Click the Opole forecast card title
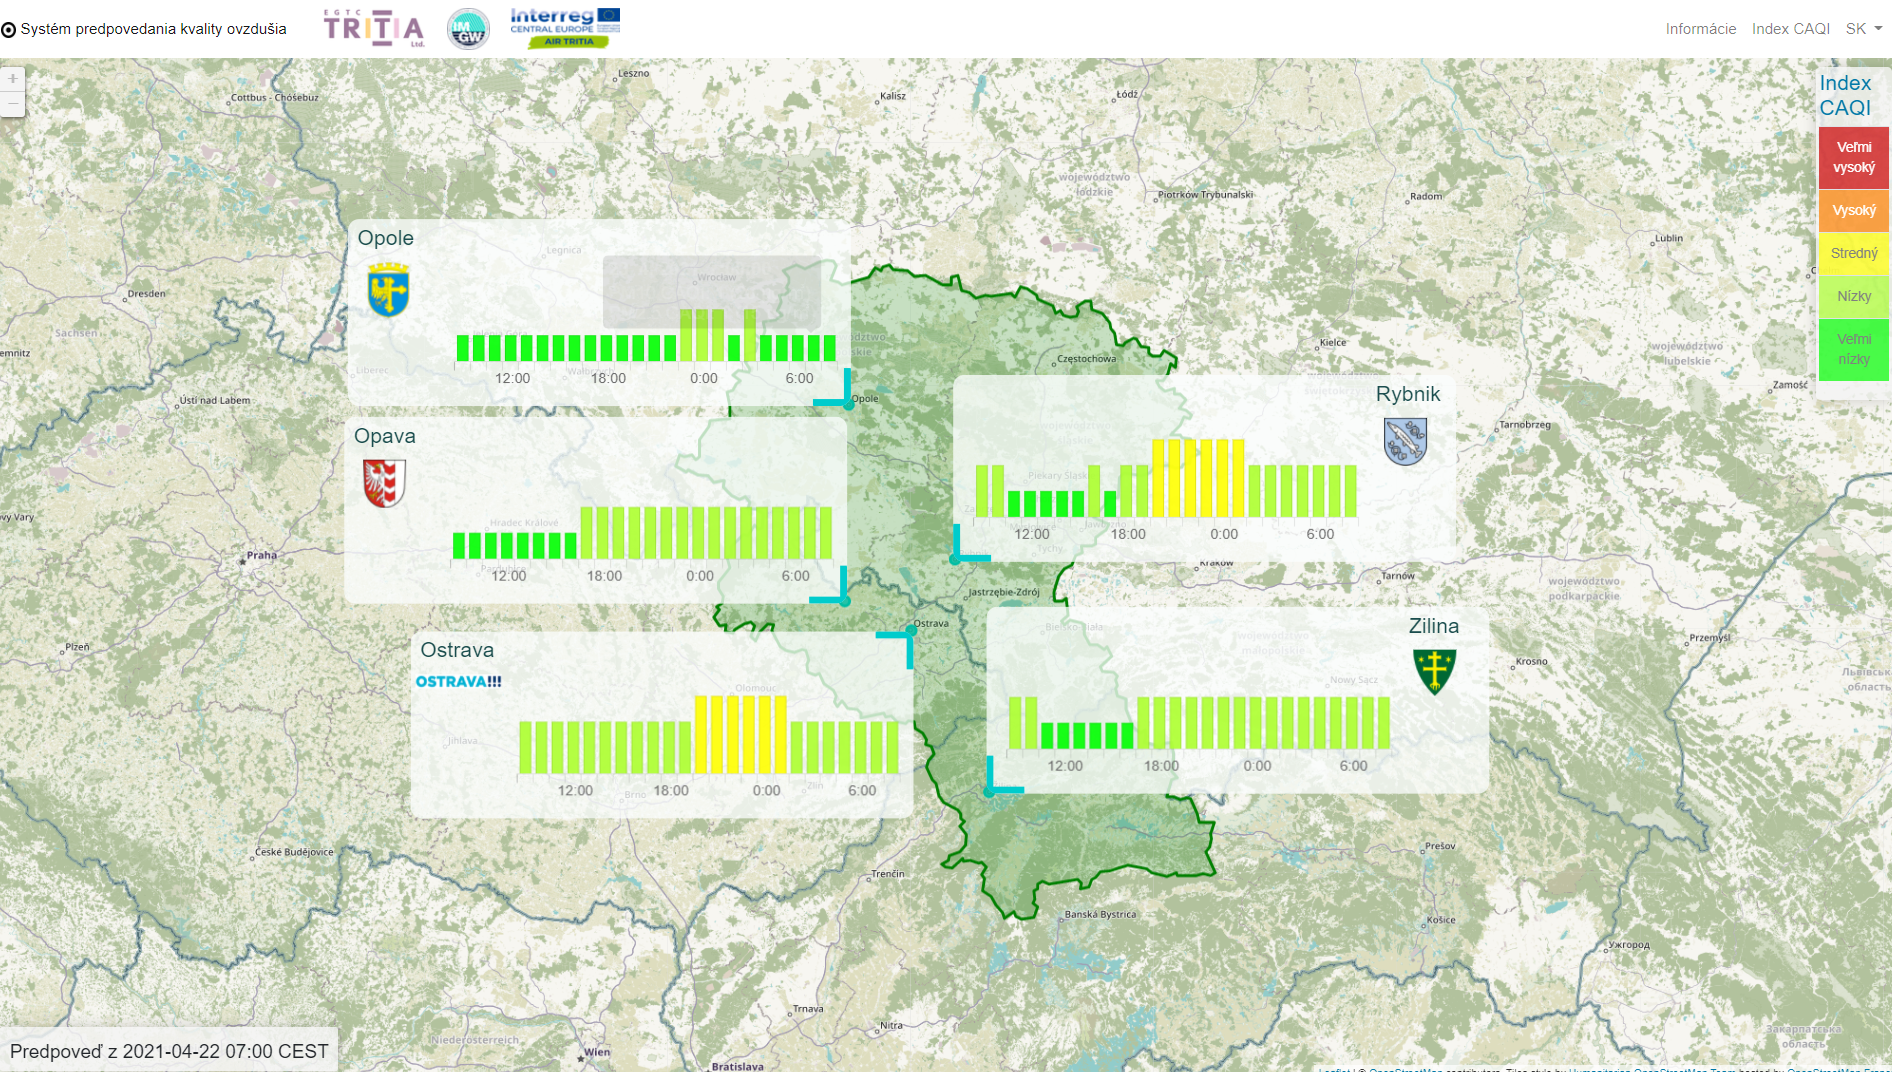1892x1072 pixels. [386, 238]
